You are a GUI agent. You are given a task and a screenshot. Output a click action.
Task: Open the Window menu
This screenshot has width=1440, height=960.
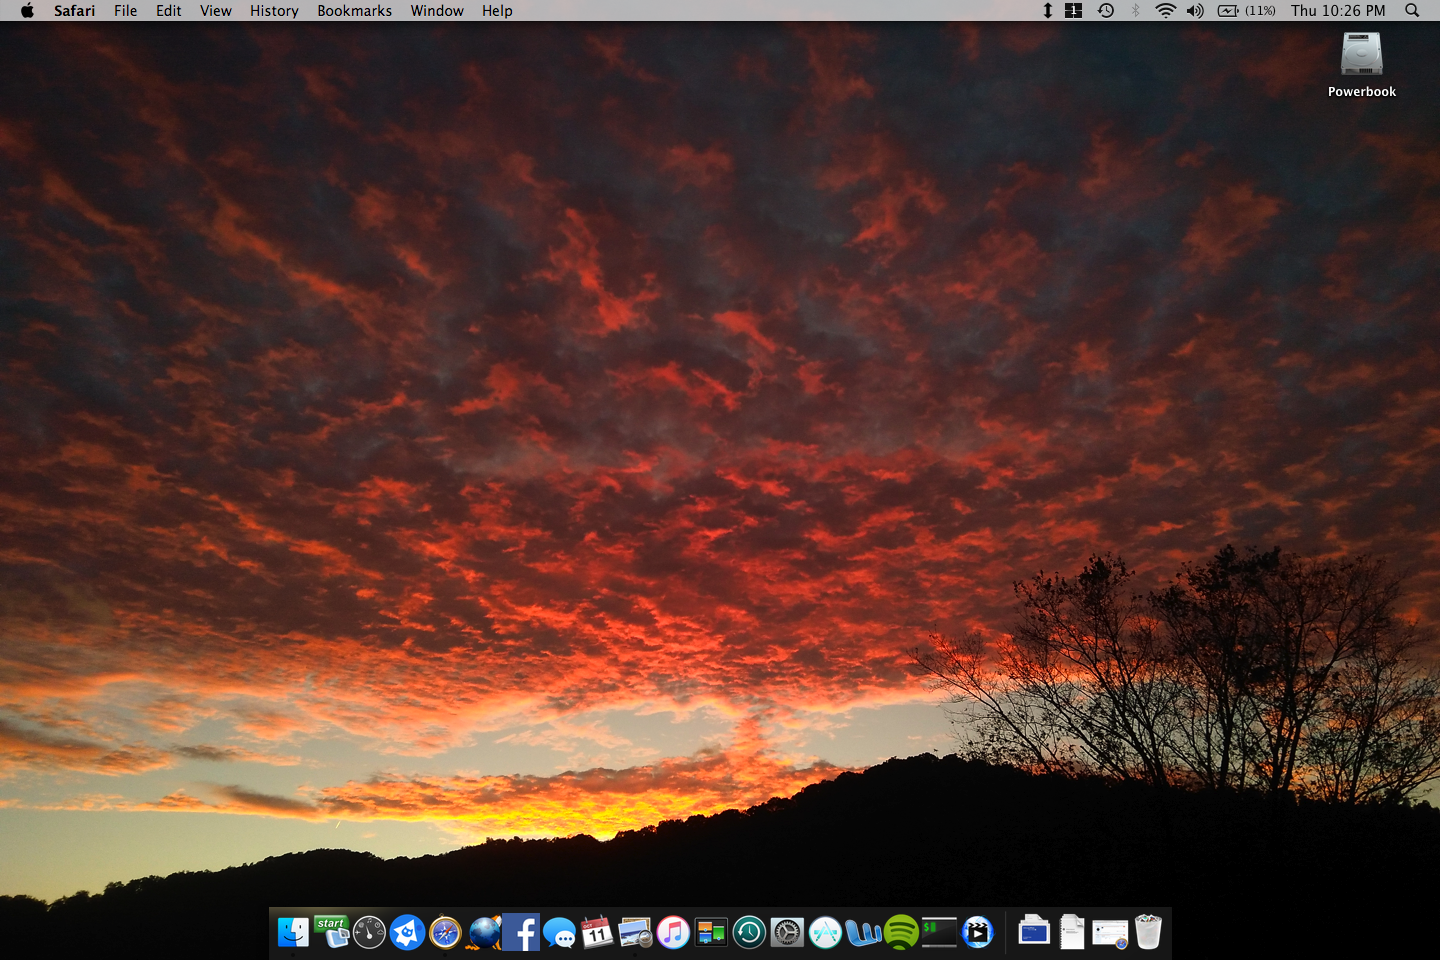pyautogui.click(x=437, y=11)
